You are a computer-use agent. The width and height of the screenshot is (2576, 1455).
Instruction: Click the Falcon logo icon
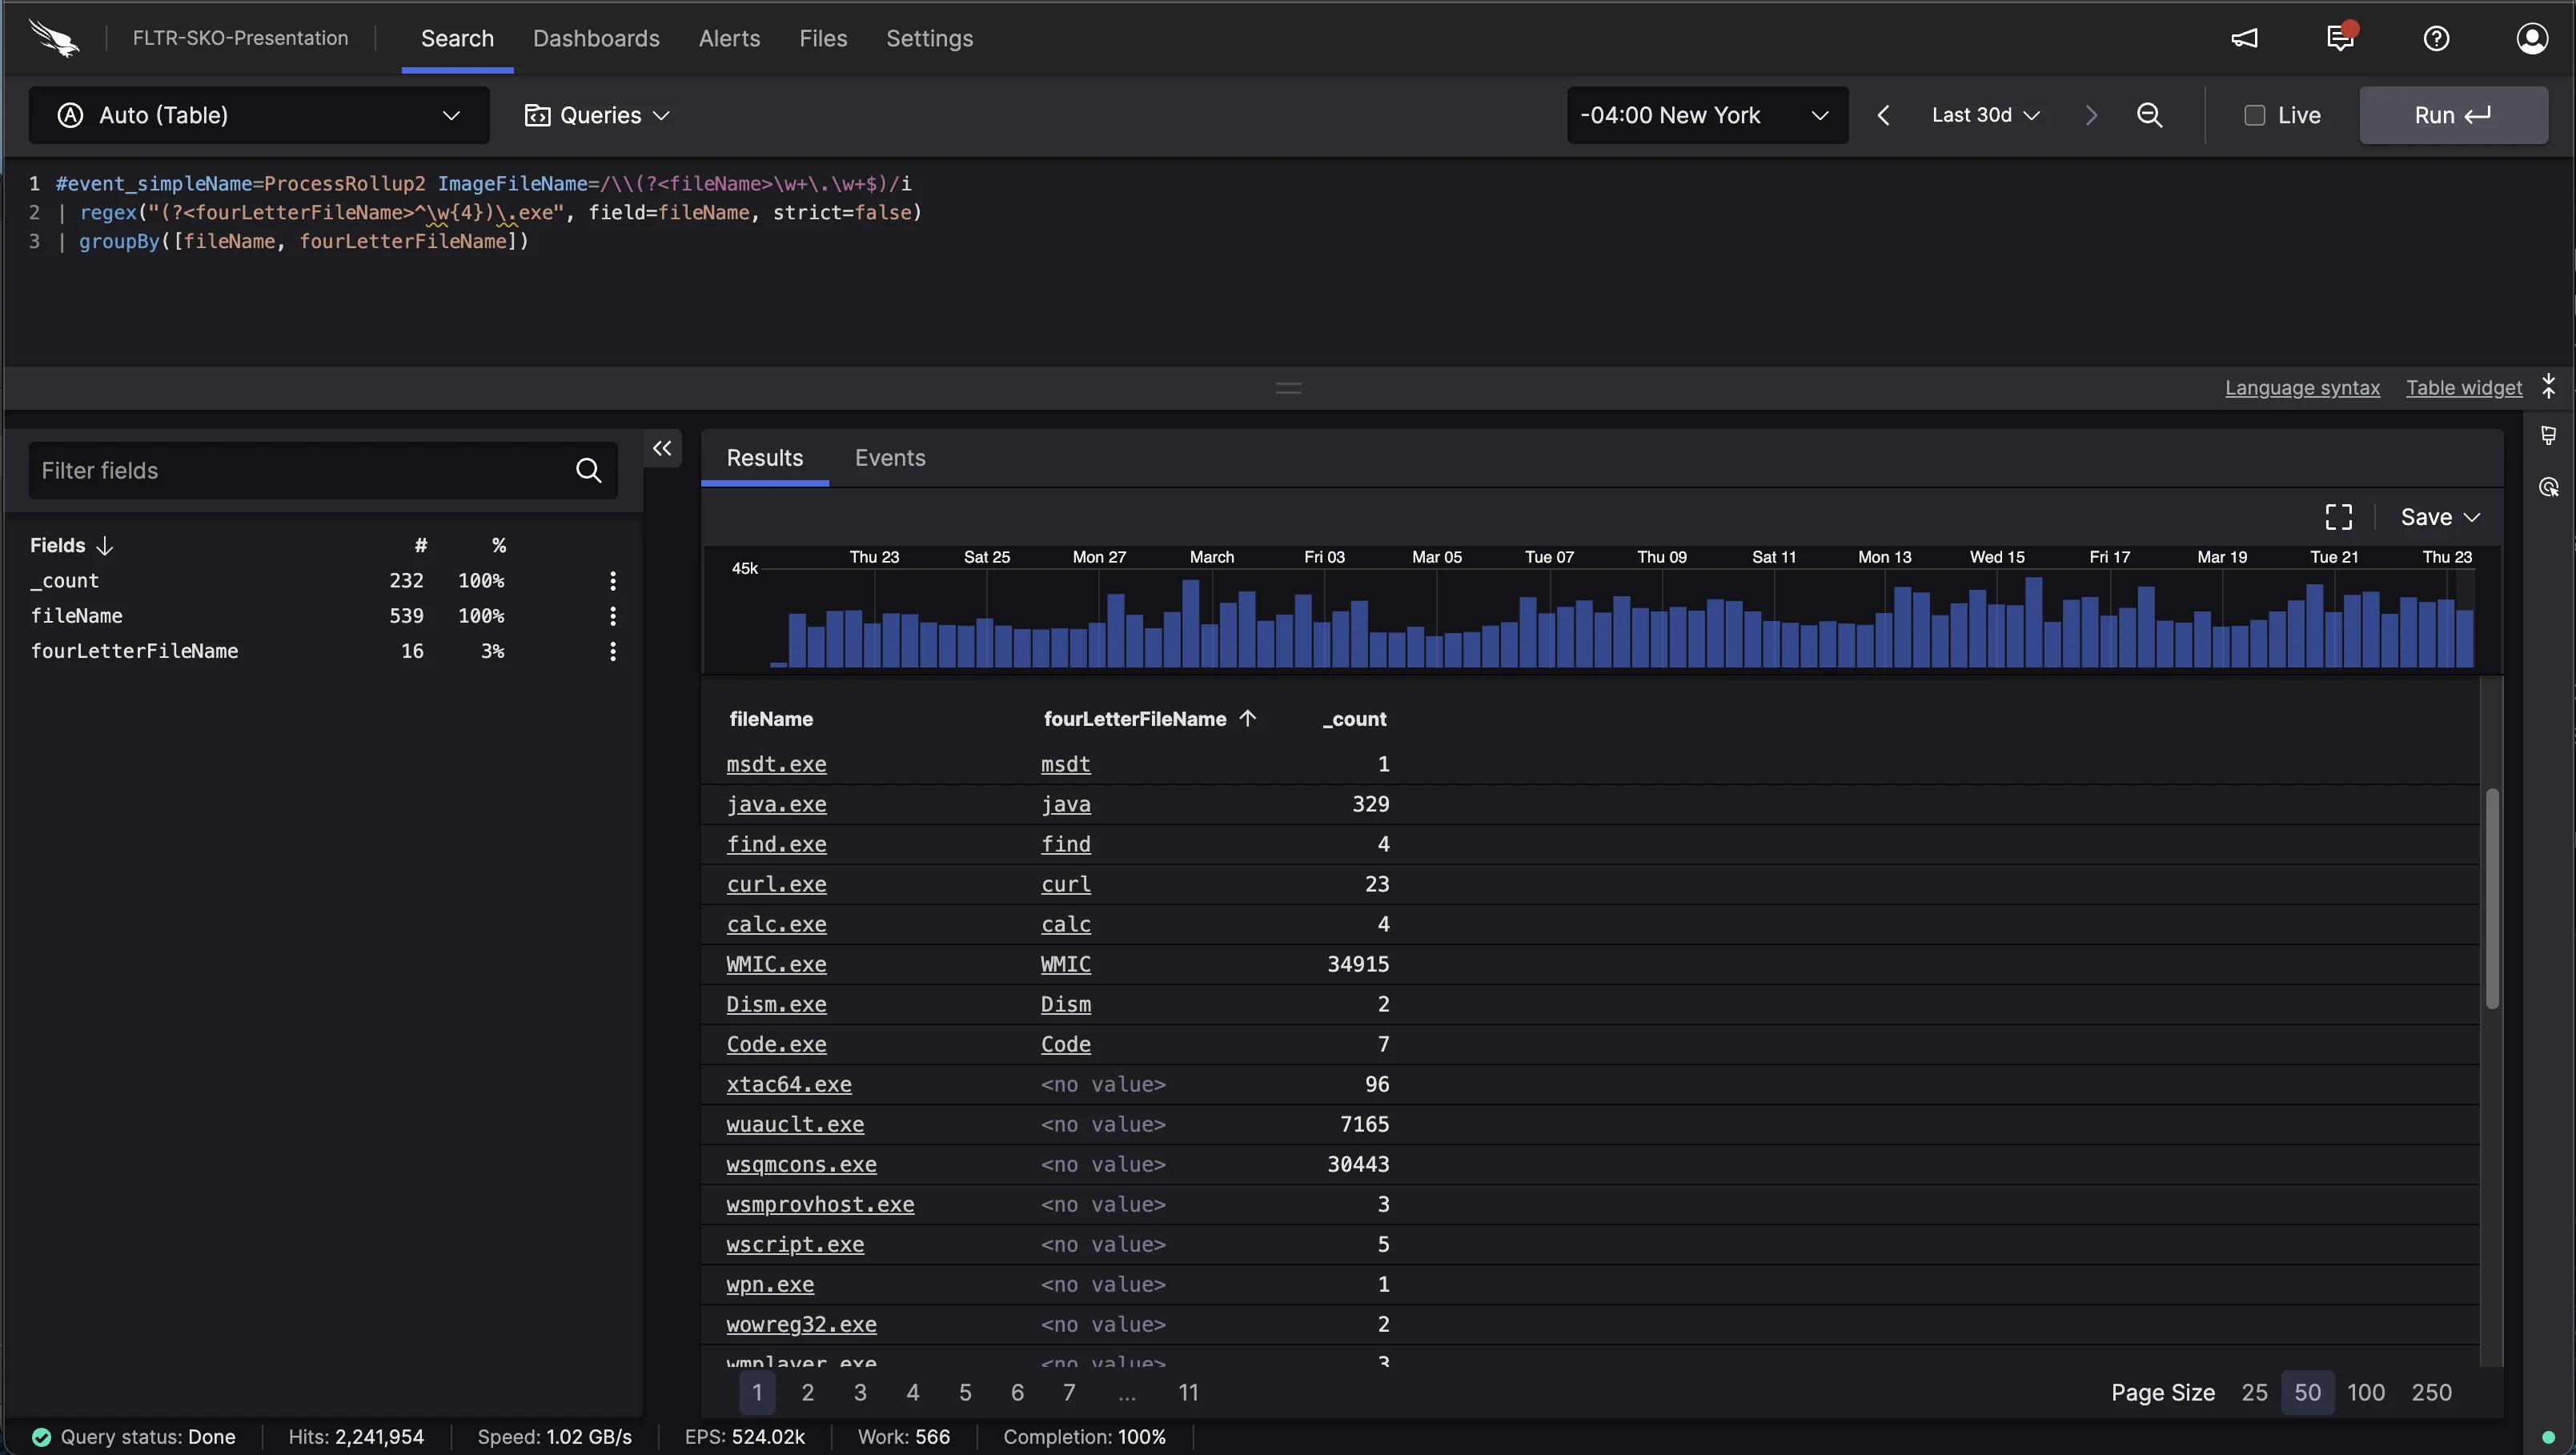pyautogui.click(x=54, y=38)
